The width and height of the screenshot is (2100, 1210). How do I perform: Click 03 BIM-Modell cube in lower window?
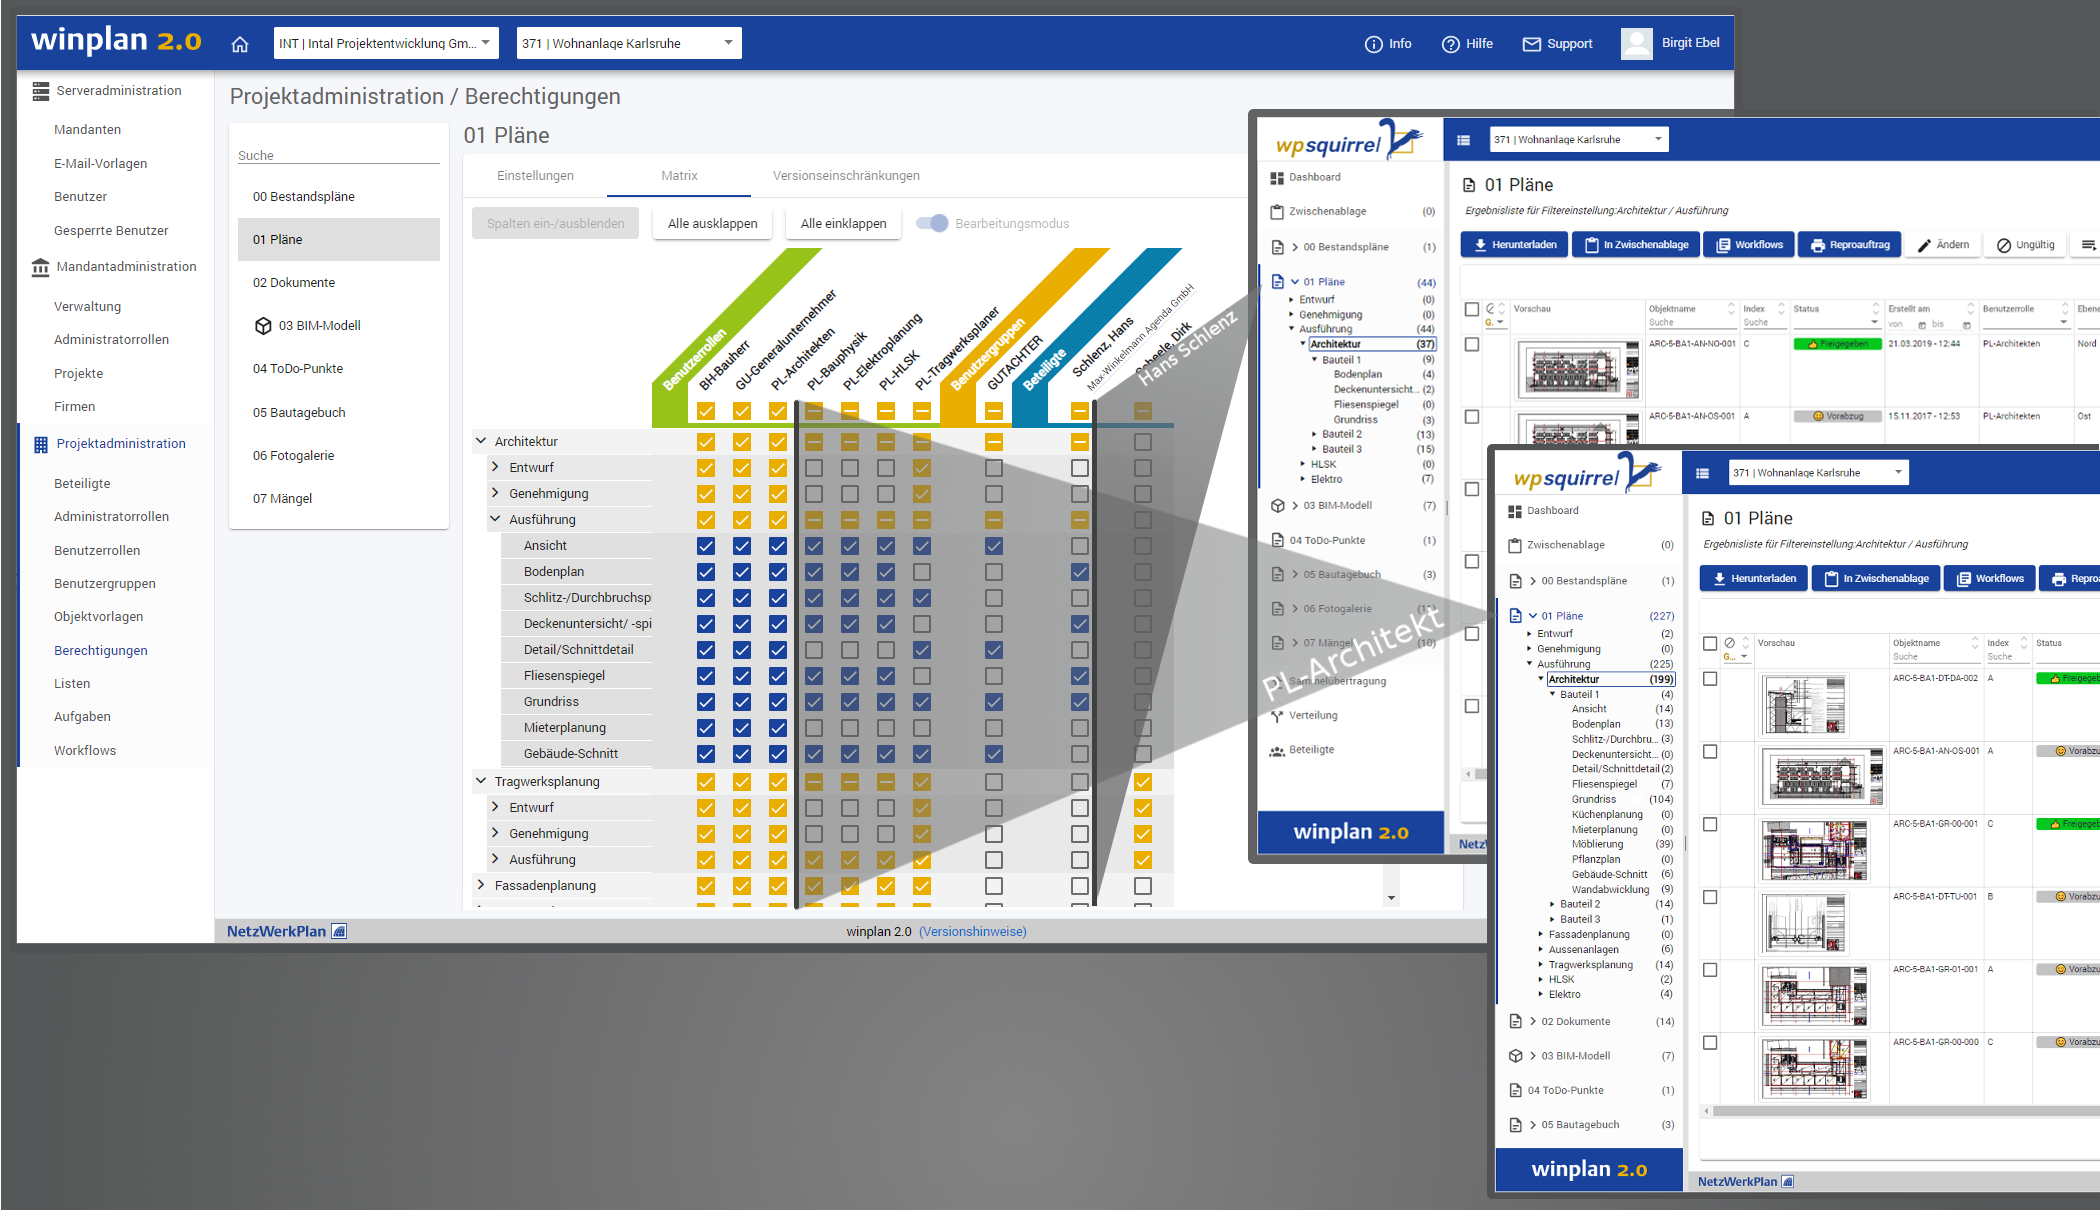[x=1516, y=1056]
